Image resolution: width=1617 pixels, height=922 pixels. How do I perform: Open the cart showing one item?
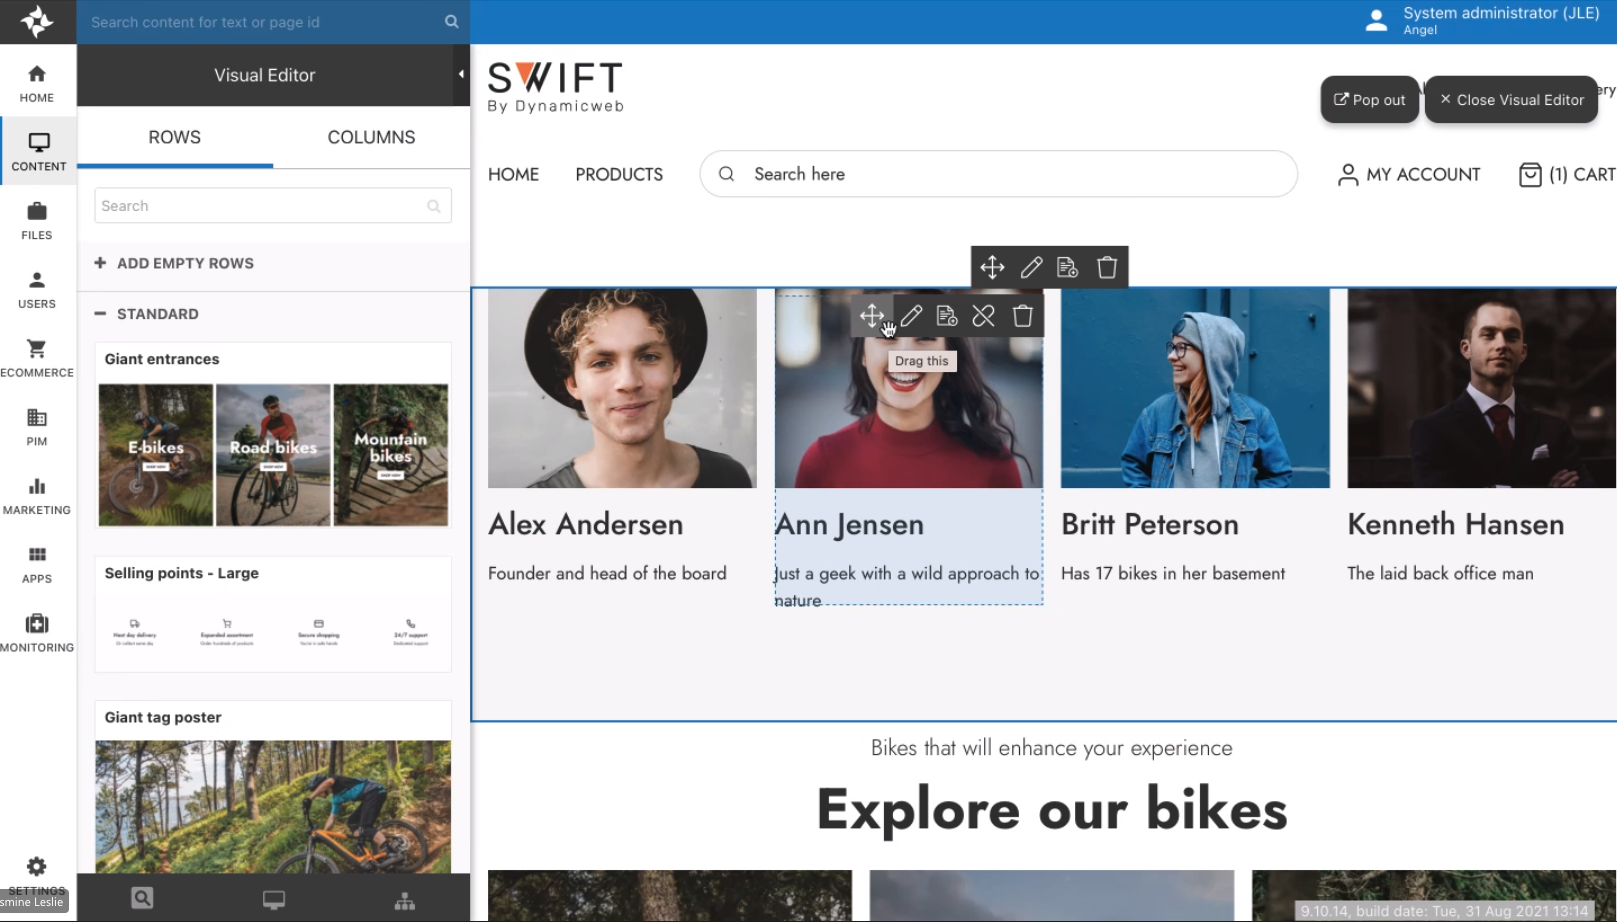(1564, 174)
